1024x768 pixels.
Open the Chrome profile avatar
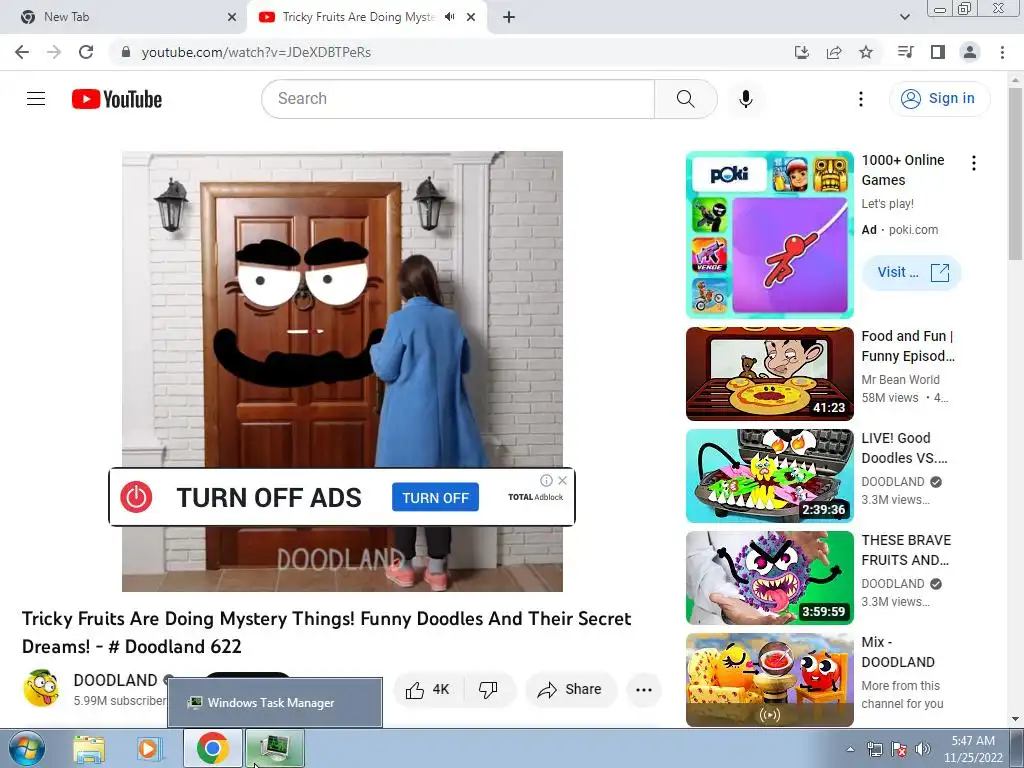coord(970,52)
